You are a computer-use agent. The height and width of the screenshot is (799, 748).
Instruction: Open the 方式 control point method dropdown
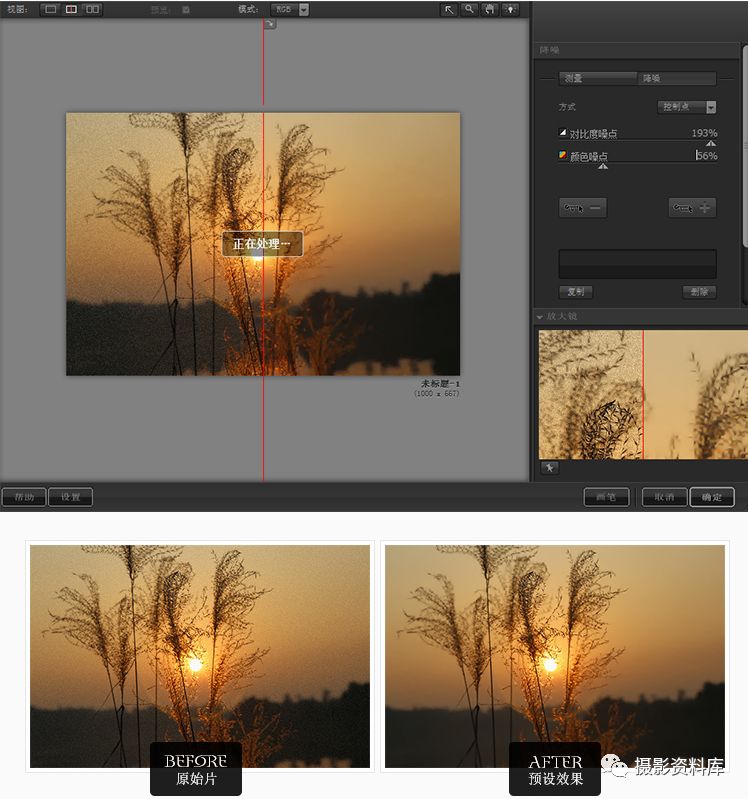[x=687, y=107]
